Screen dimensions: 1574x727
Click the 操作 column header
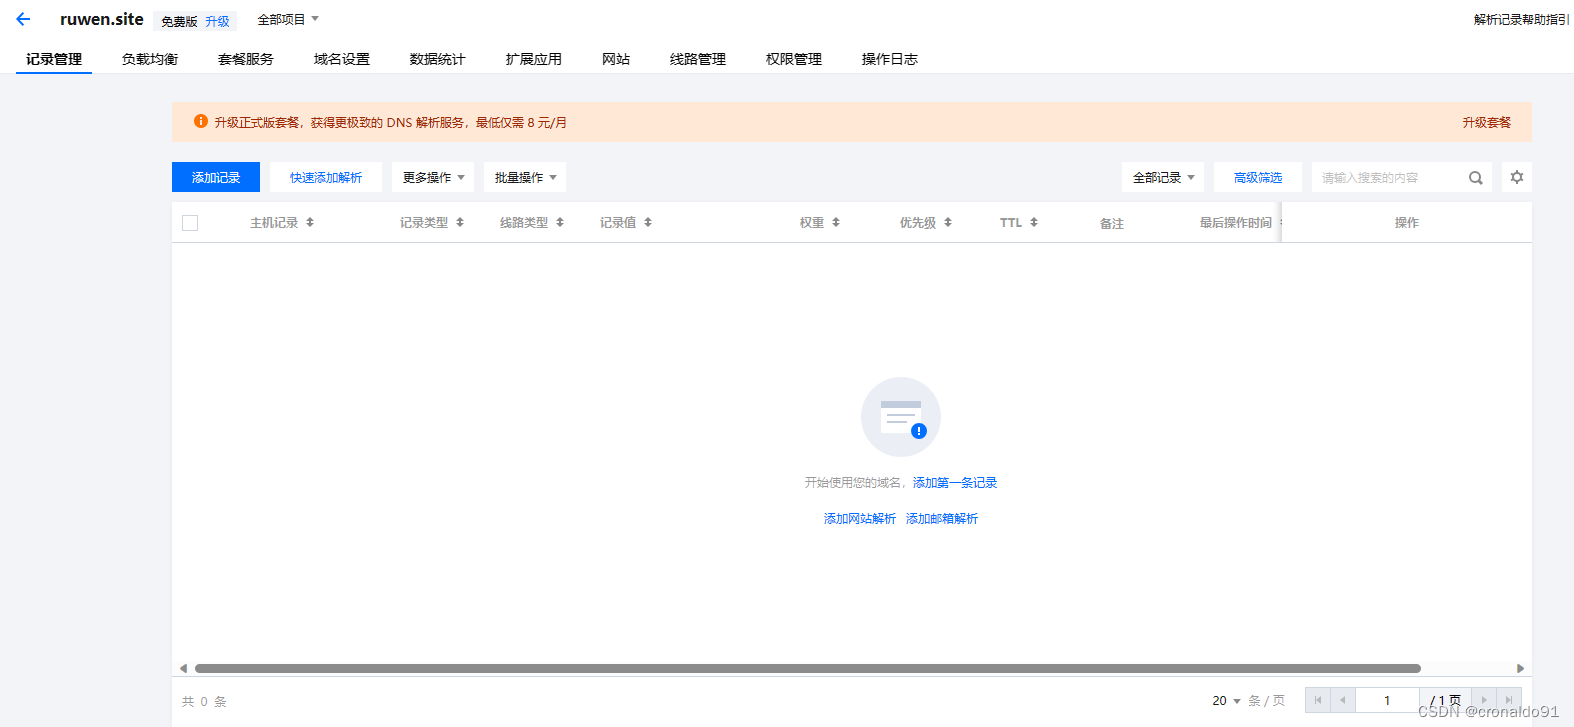1407,222
